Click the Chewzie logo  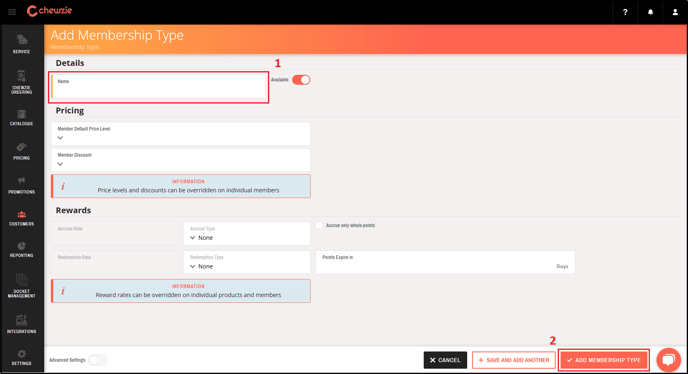click(x=49, y=11)
